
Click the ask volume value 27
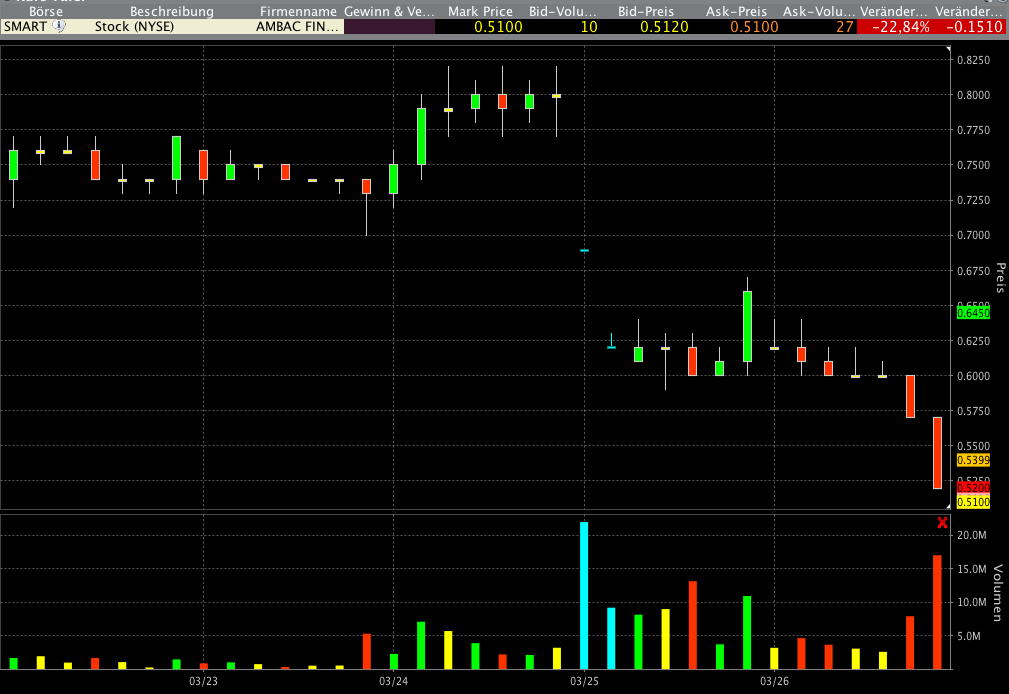(x=845, y=27)
